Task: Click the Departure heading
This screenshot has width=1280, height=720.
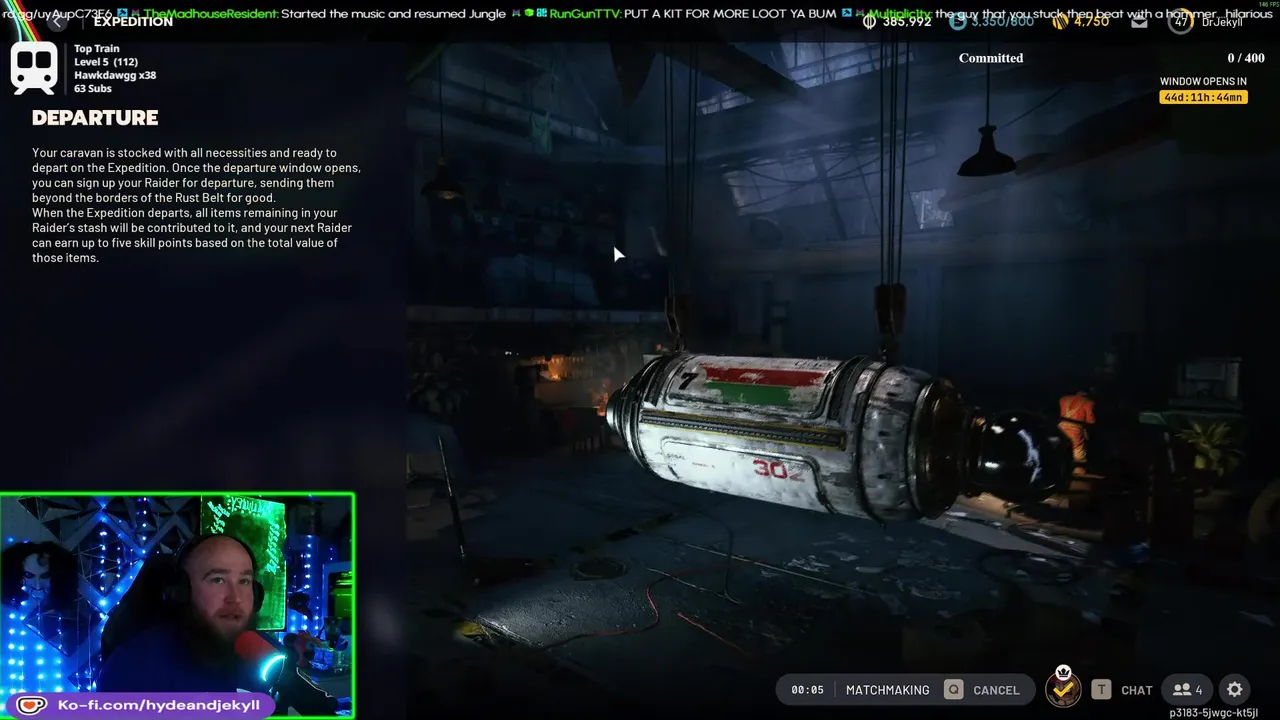Action: [x=95, y=118]
